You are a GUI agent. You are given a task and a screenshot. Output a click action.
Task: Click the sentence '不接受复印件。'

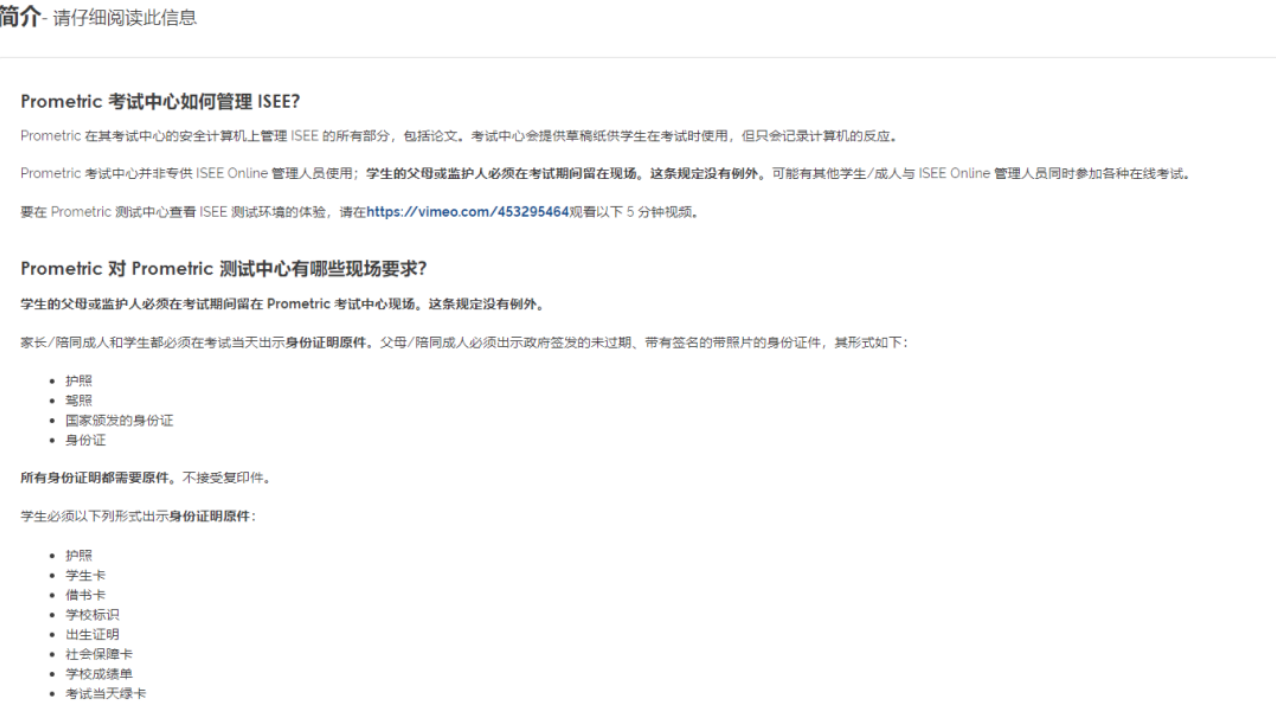(227, 478)
